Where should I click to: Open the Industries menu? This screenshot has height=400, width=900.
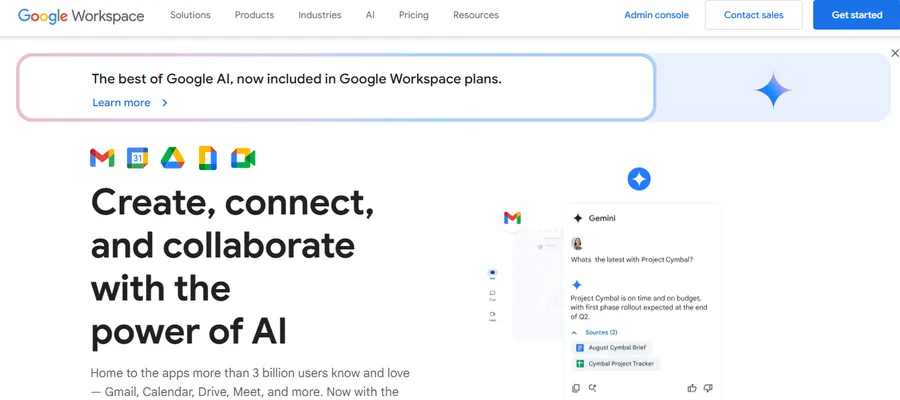pos(320,15)
